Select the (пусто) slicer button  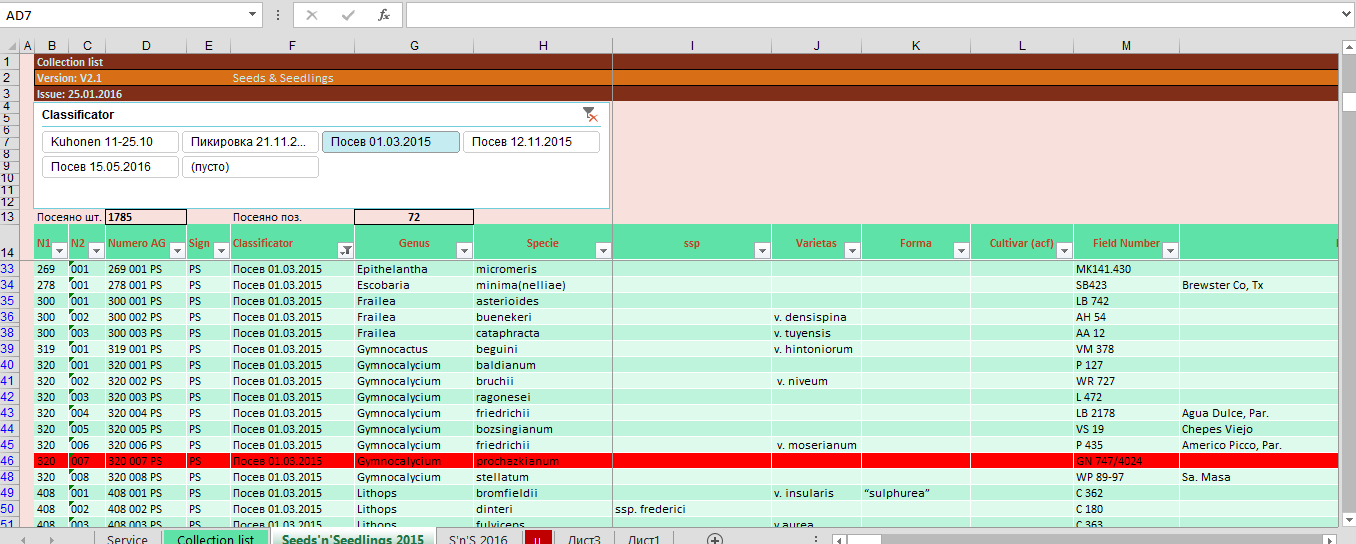250,167
